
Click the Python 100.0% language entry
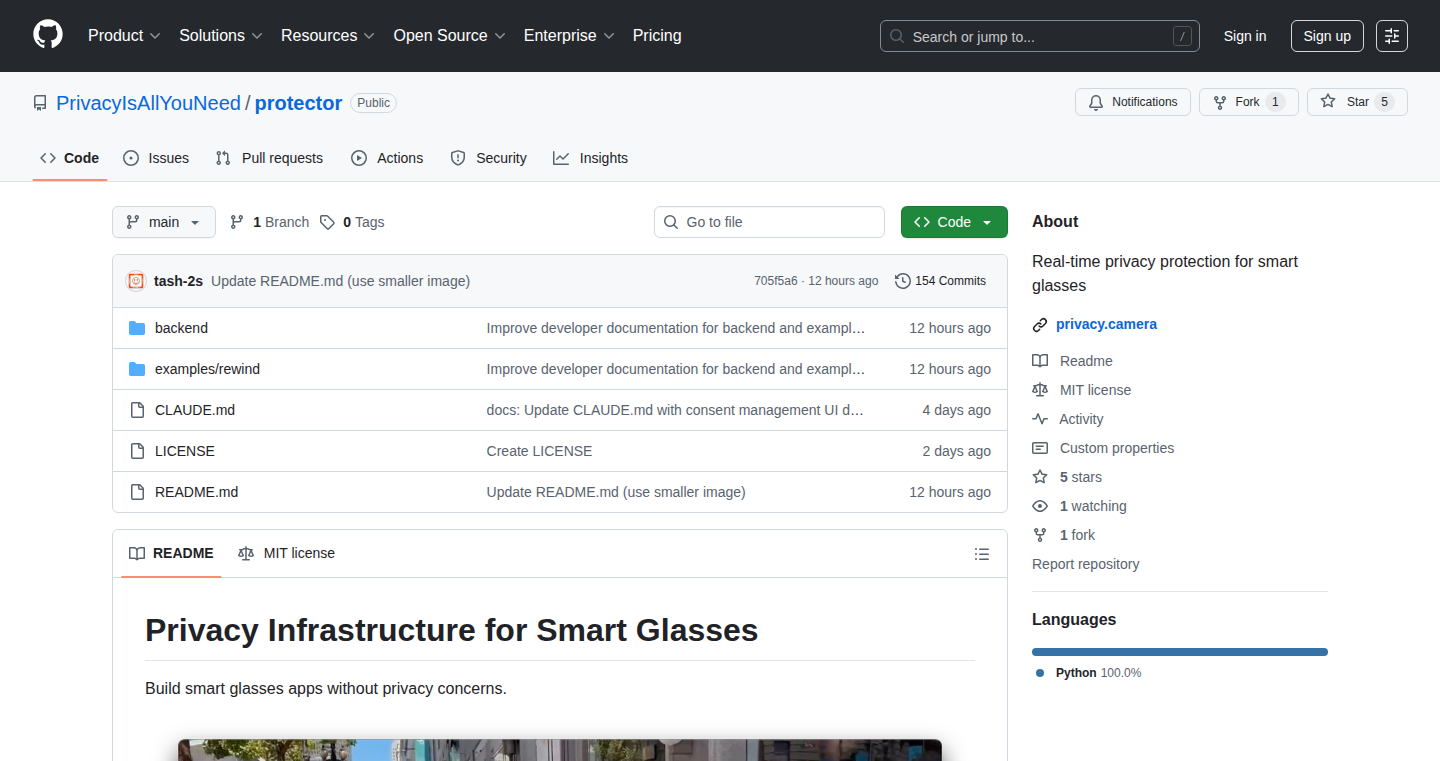1088,673
